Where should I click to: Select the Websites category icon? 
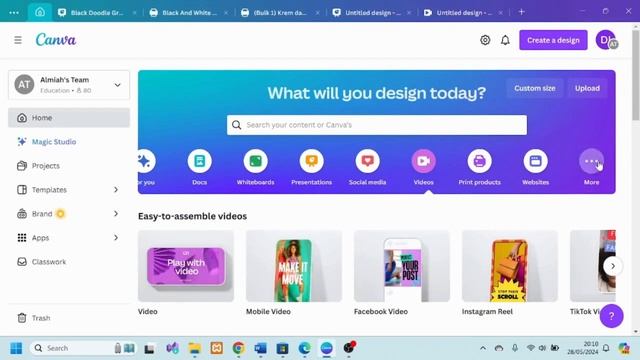coord(536,161)
